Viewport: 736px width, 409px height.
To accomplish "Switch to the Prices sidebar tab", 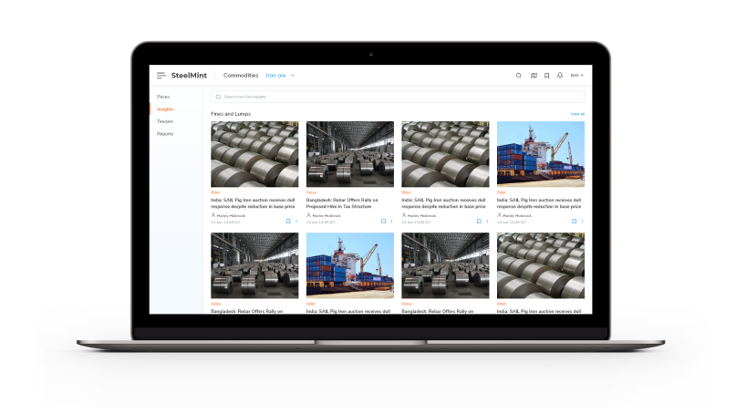I will [x=163, y=97].
